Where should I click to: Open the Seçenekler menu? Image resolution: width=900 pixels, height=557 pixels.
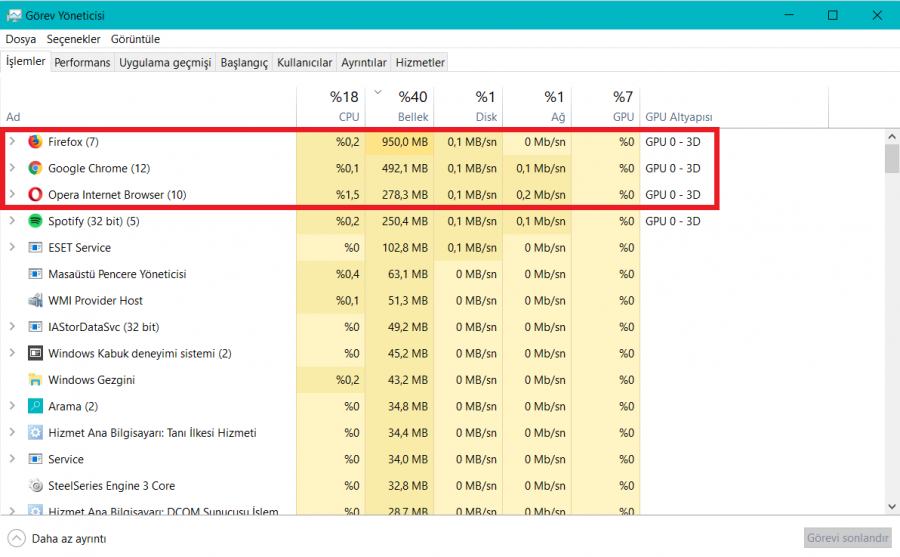(74, 39)
